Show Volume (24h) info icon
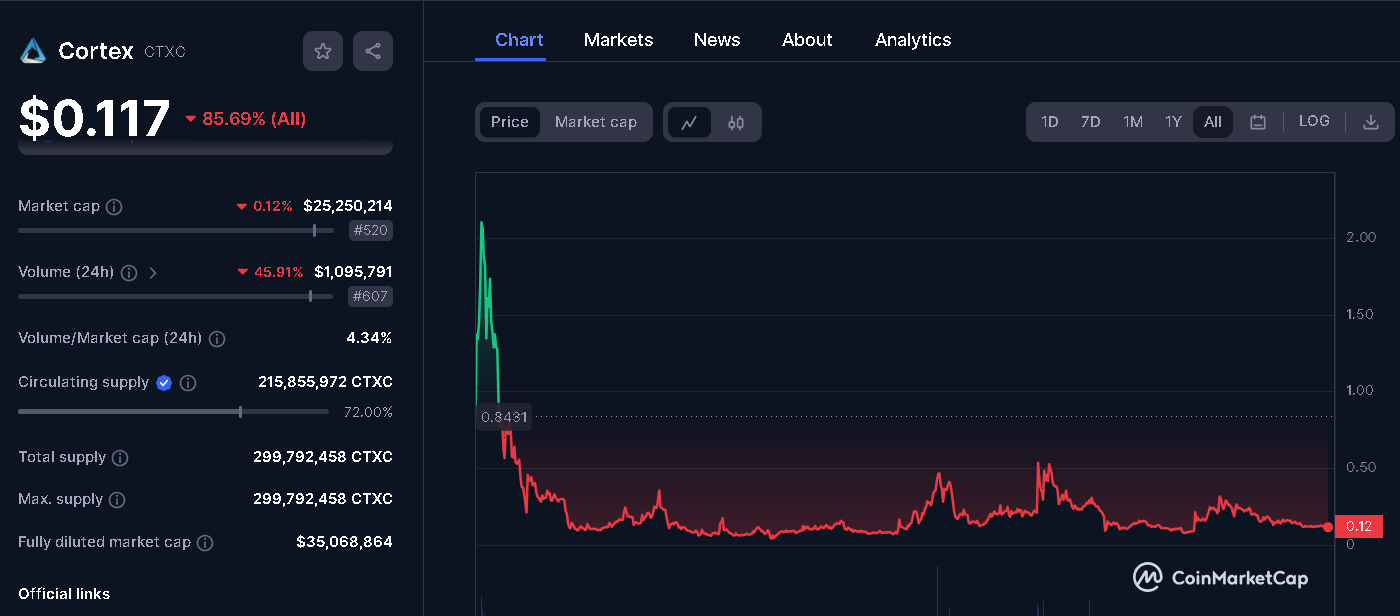1400x616 pixels. pos(128,273)
